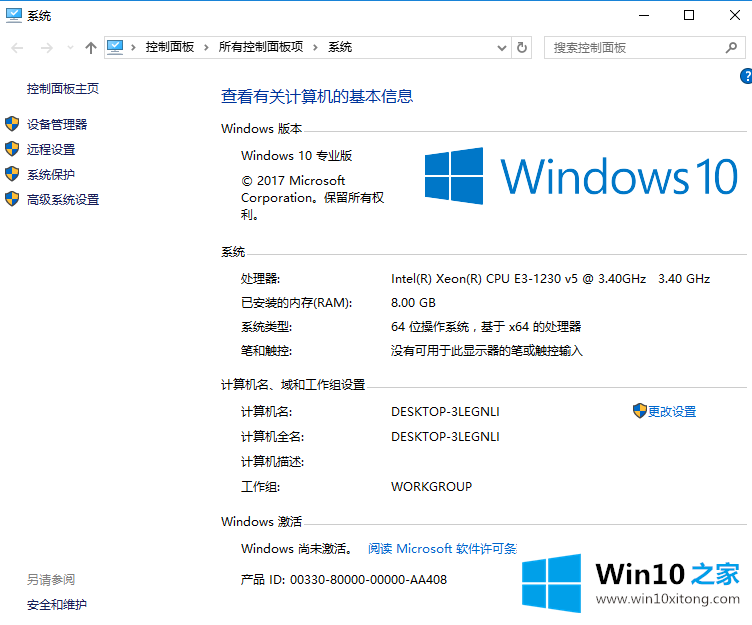Open the recent locations dropdown arrow
Viewport: 752px width, 625px height.
point(70,47)
